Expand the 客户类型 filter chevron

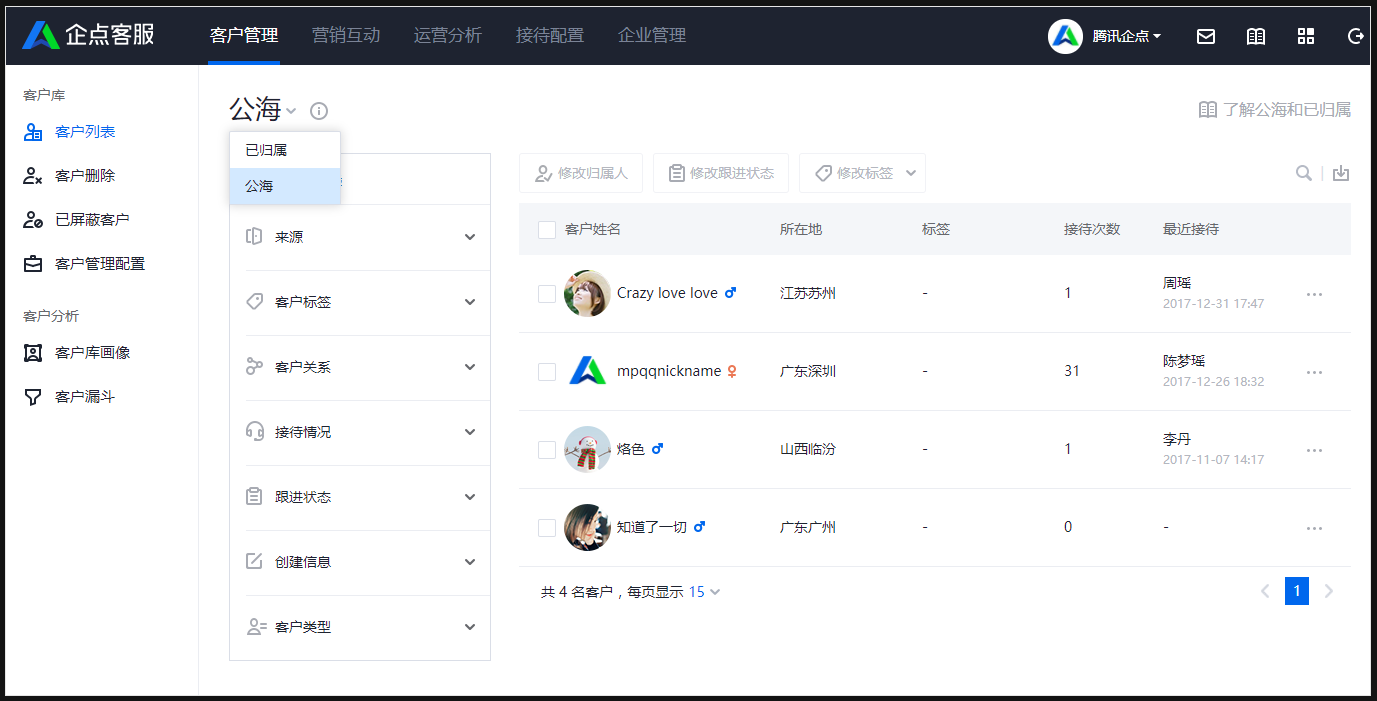(x=470, y=627)
